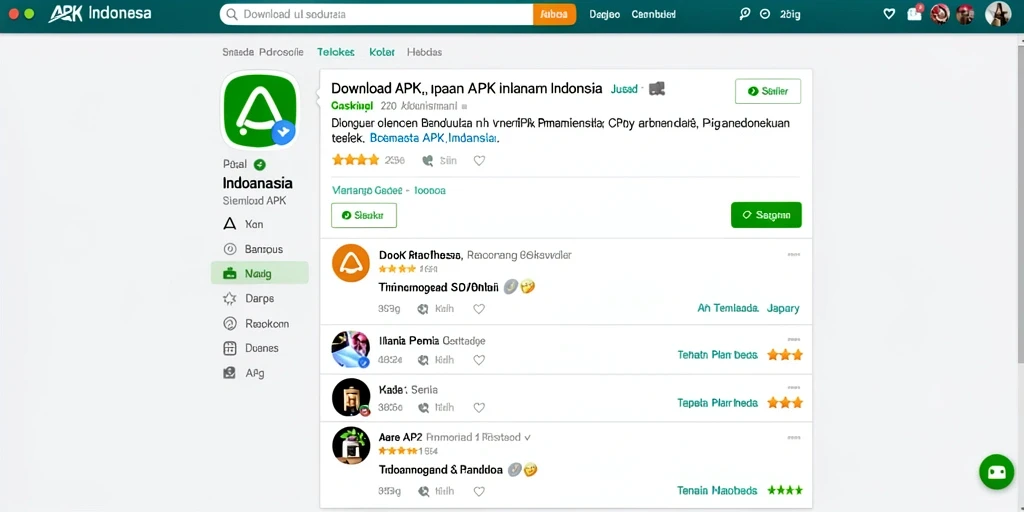Switch to the Telokes tab
This screenshot has height=512, width=1024.
click(x=336, y=52)
